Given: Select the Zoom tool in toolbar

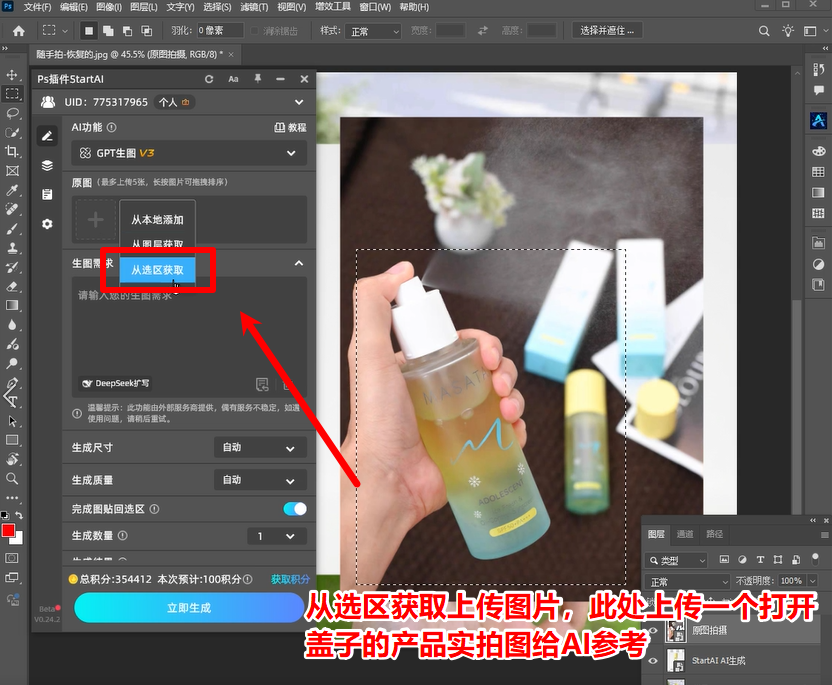Looking at the screenshot, I should coord(12,479).
